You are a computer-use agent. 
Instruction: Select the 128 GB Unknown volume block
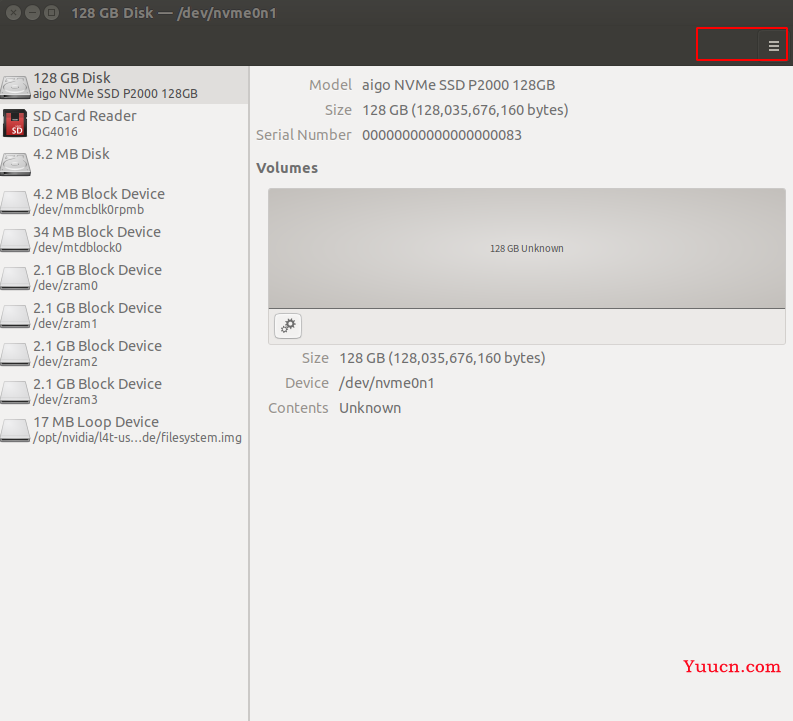click(526, 248)
